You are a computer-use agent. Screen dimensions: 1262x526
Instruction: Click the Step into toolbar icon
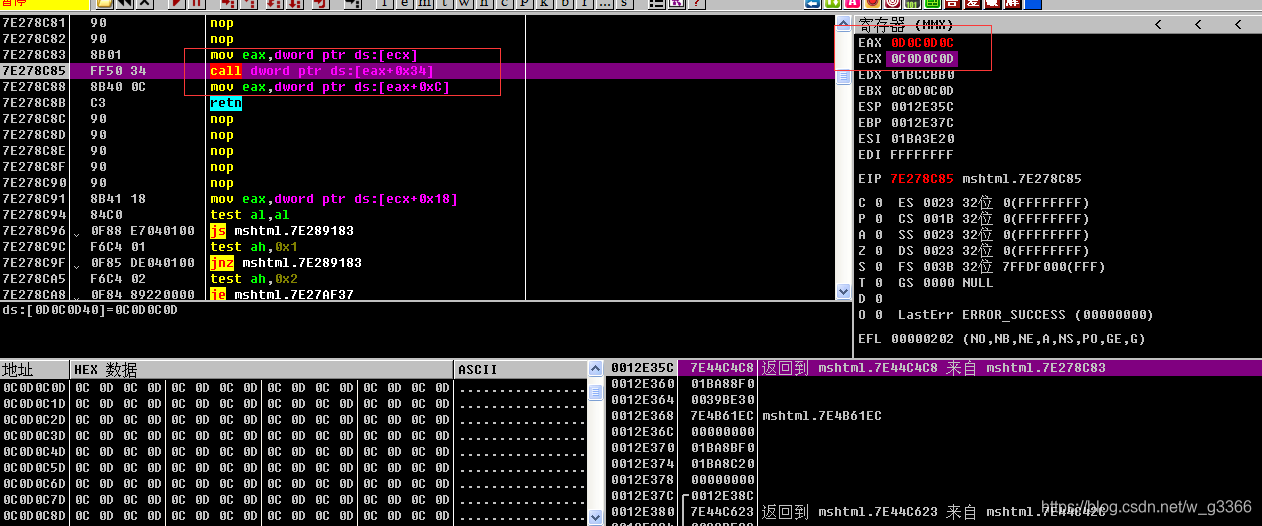(x=228, y=4)
